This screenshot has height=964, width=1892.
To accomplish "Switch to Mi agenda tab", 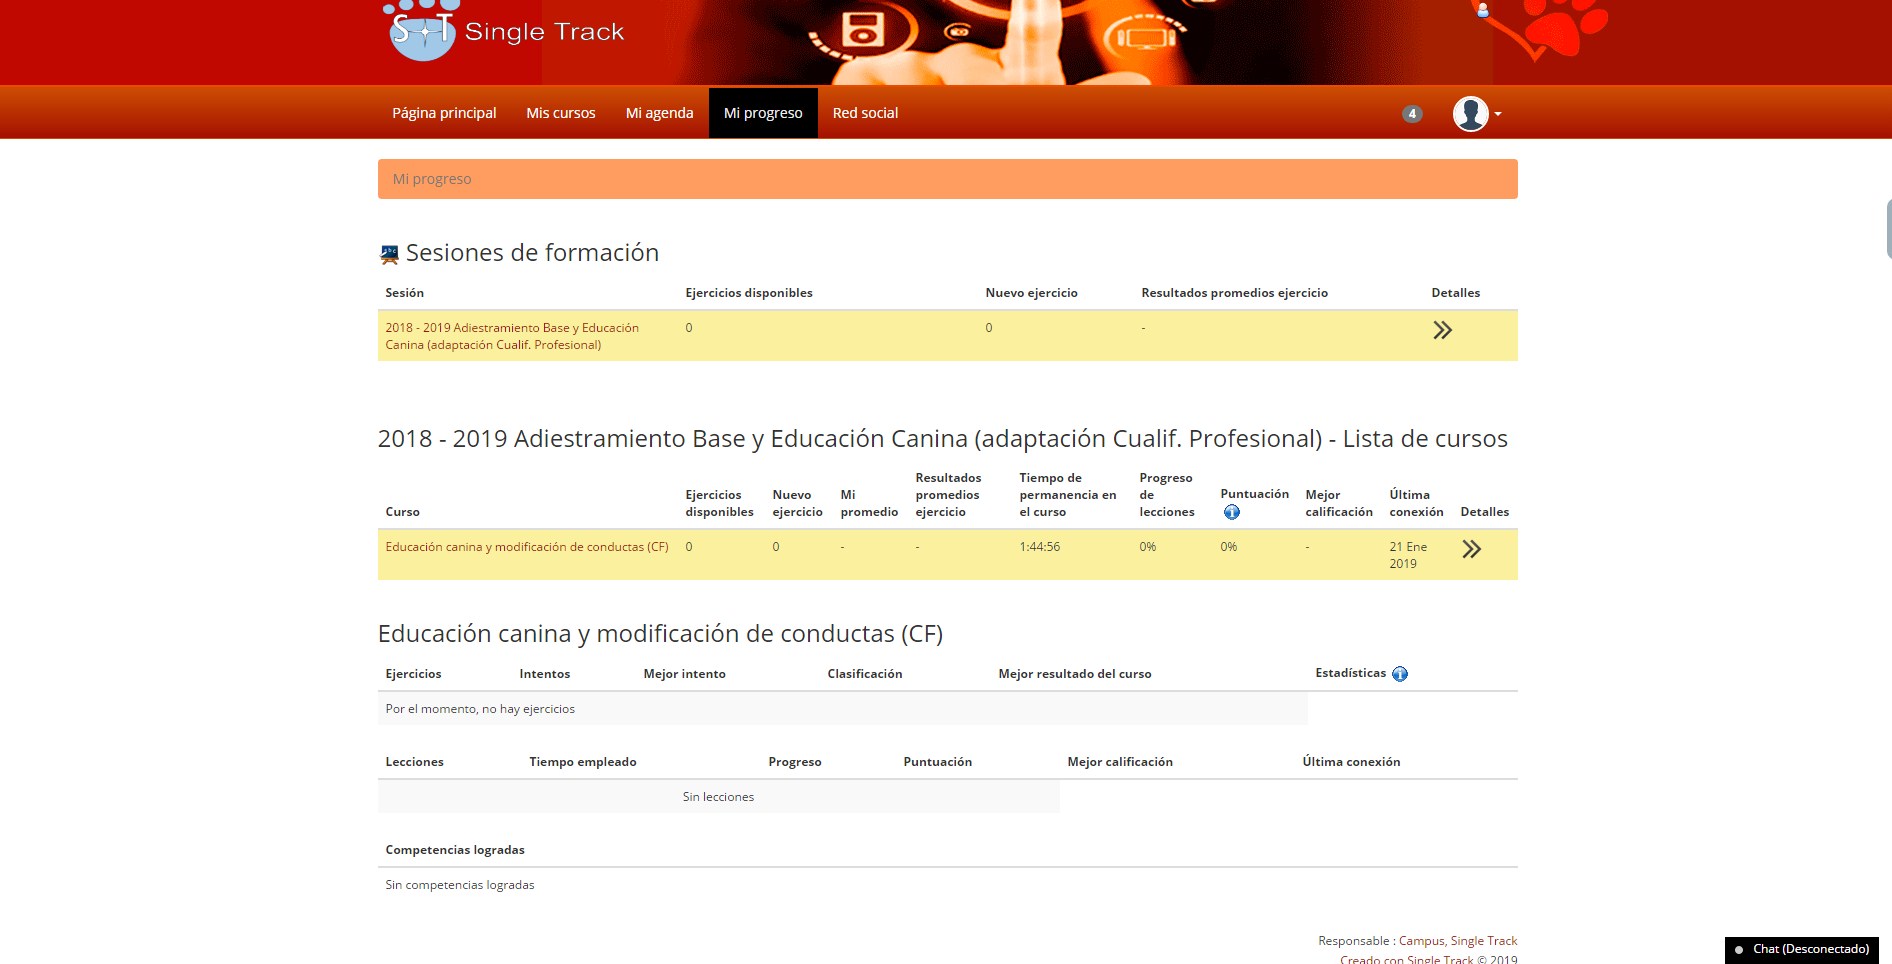I will pyautogui.click(x=659, y=113).
